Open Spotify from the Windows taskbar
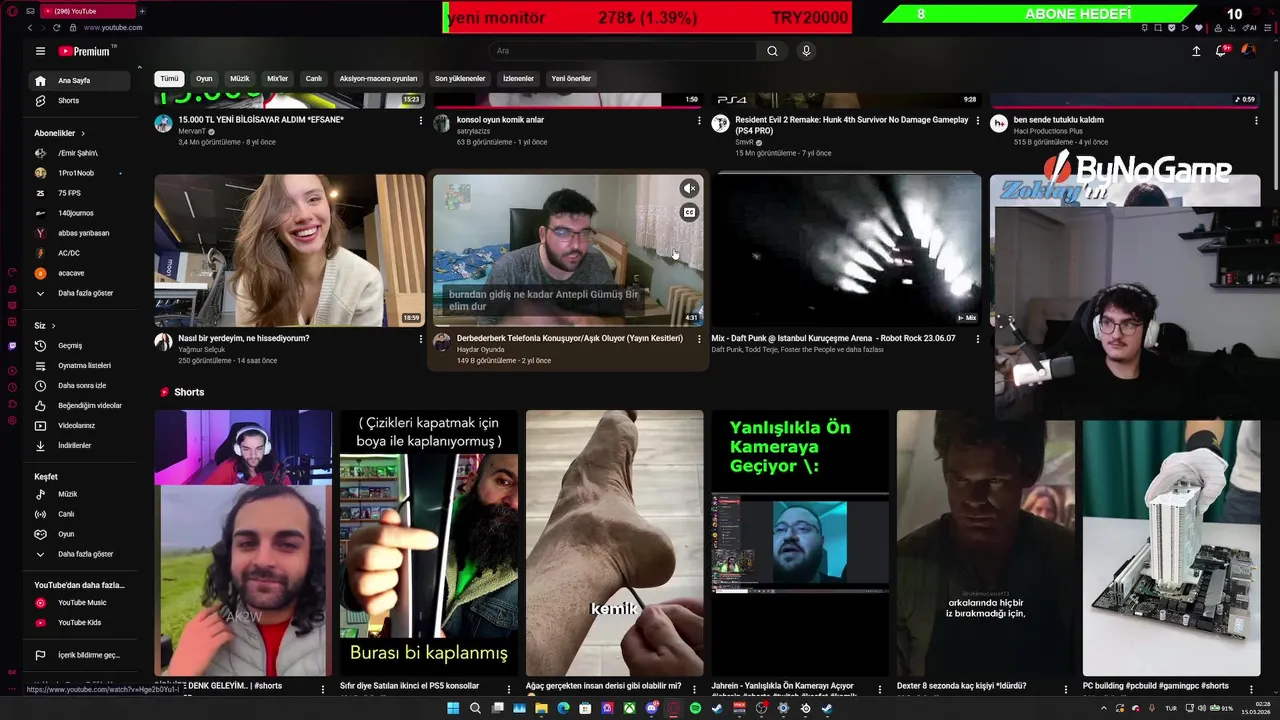1280x720 pixels. pyautogui.click(x=696, y=708)
